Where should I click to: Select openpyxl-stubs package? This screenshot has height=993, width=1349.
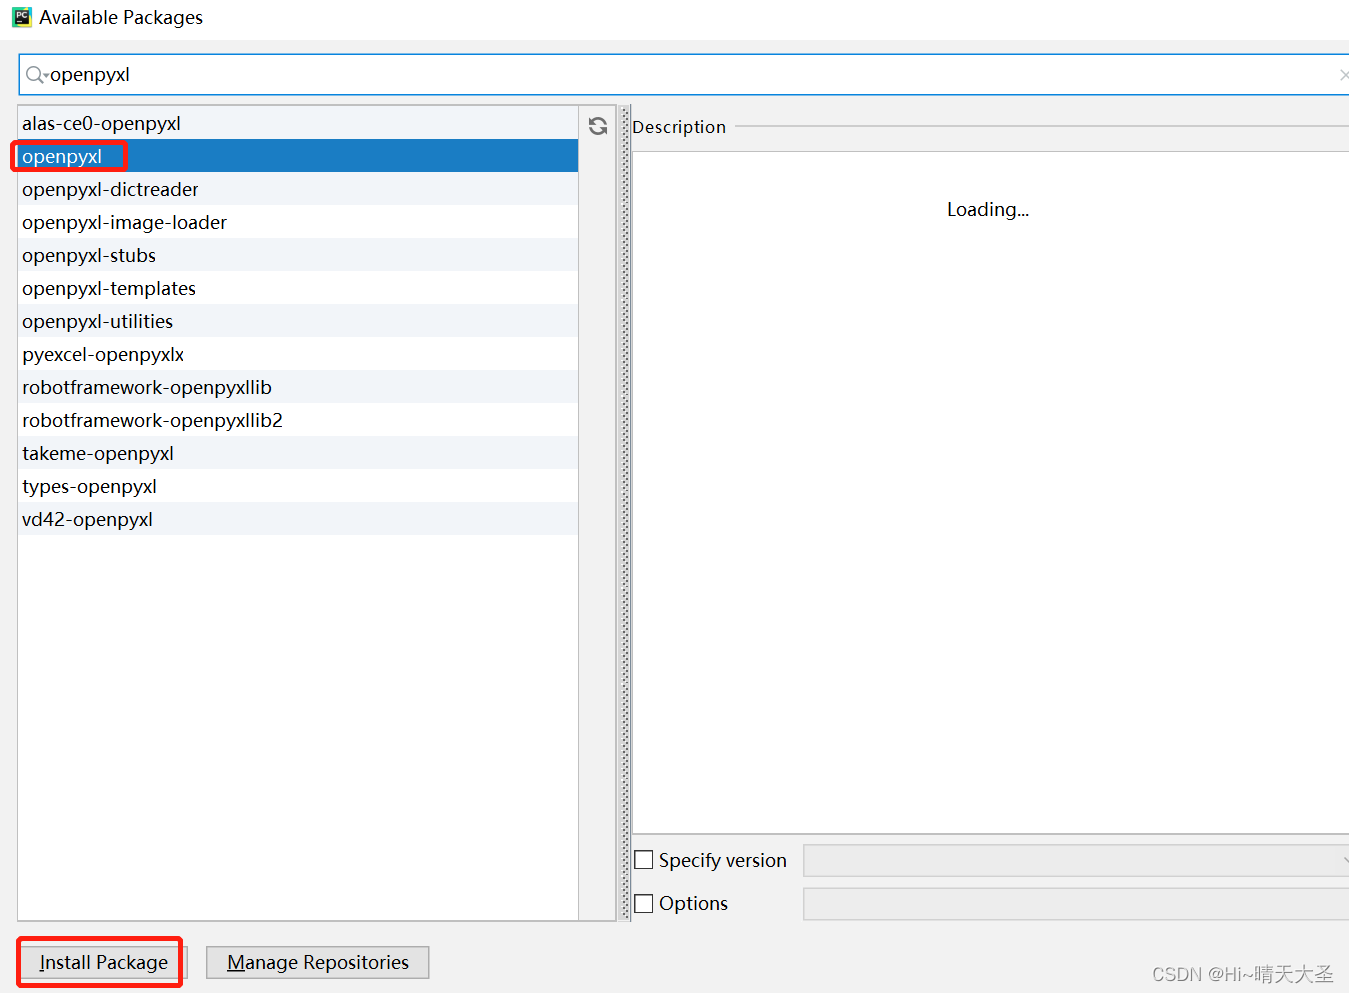coord(298,255)
